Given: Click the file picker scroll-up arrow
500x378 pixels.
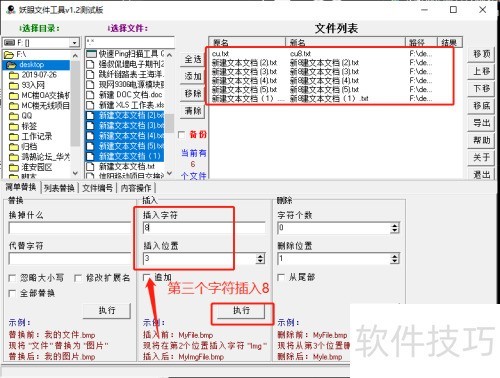Looking at the screenshot, I should point(170,55).
